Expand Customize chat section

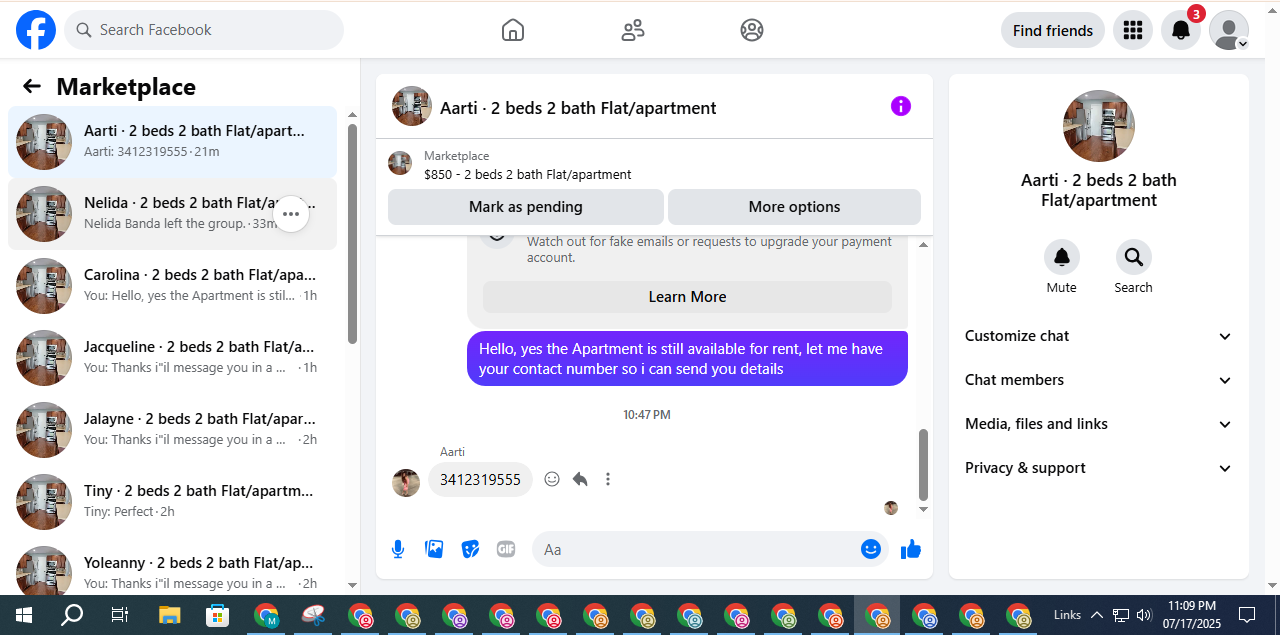tap(1099, 336)
